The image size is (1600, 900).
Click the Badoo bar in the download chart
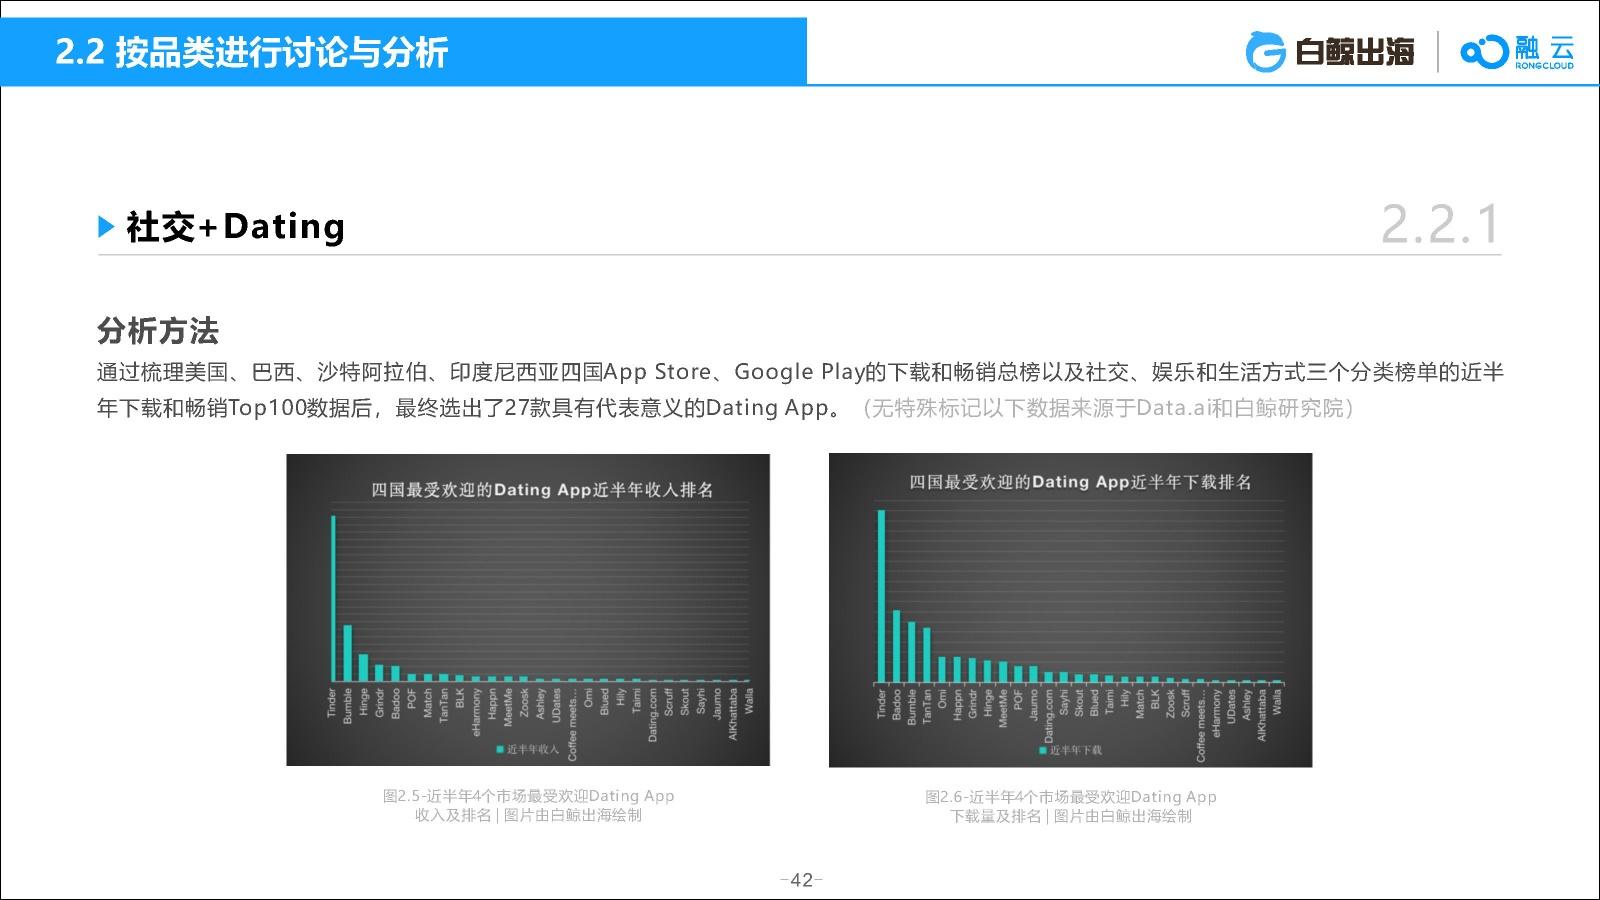click(x=896, y=647)
